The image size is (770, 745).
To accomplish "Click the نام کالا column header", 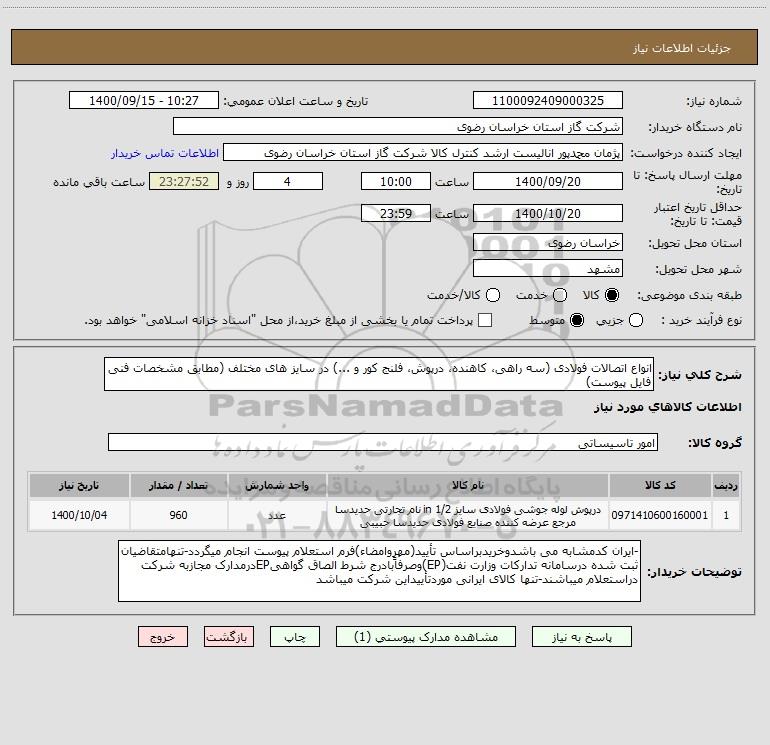I will (x=468, y=486).
